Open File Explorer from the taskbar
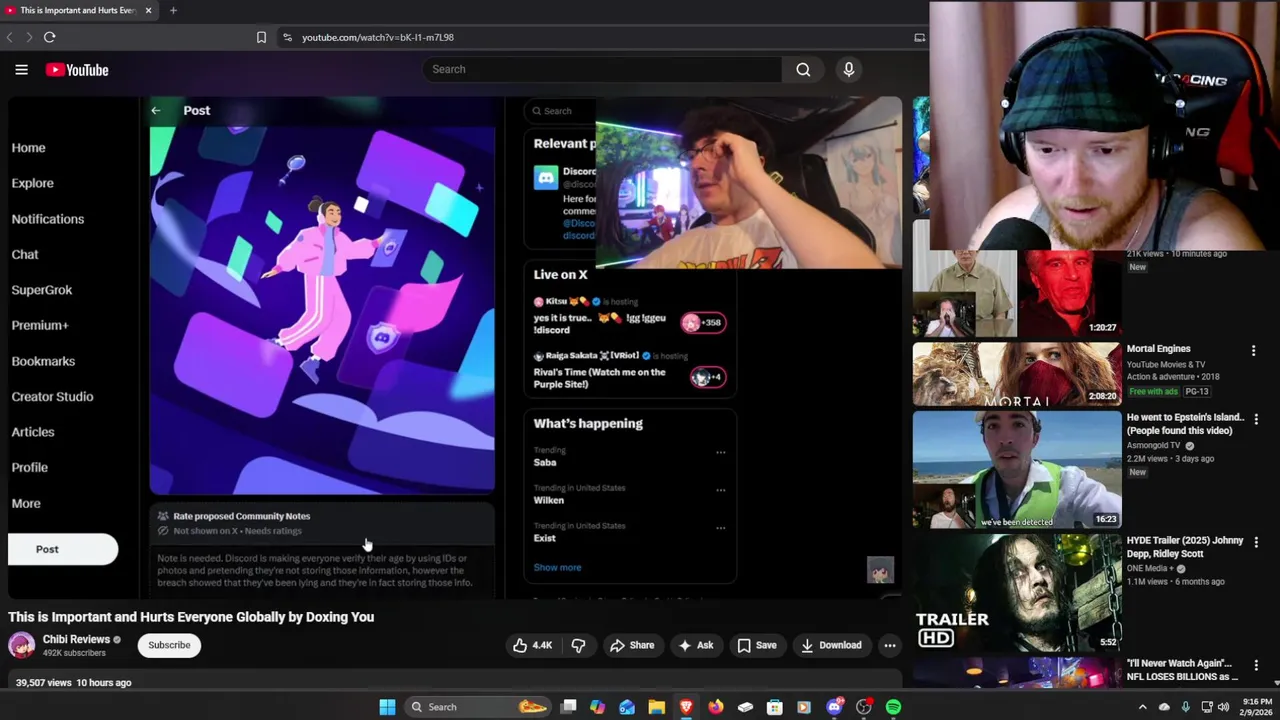The width and height of the screenshot is (1280, 720). (656, 707)
